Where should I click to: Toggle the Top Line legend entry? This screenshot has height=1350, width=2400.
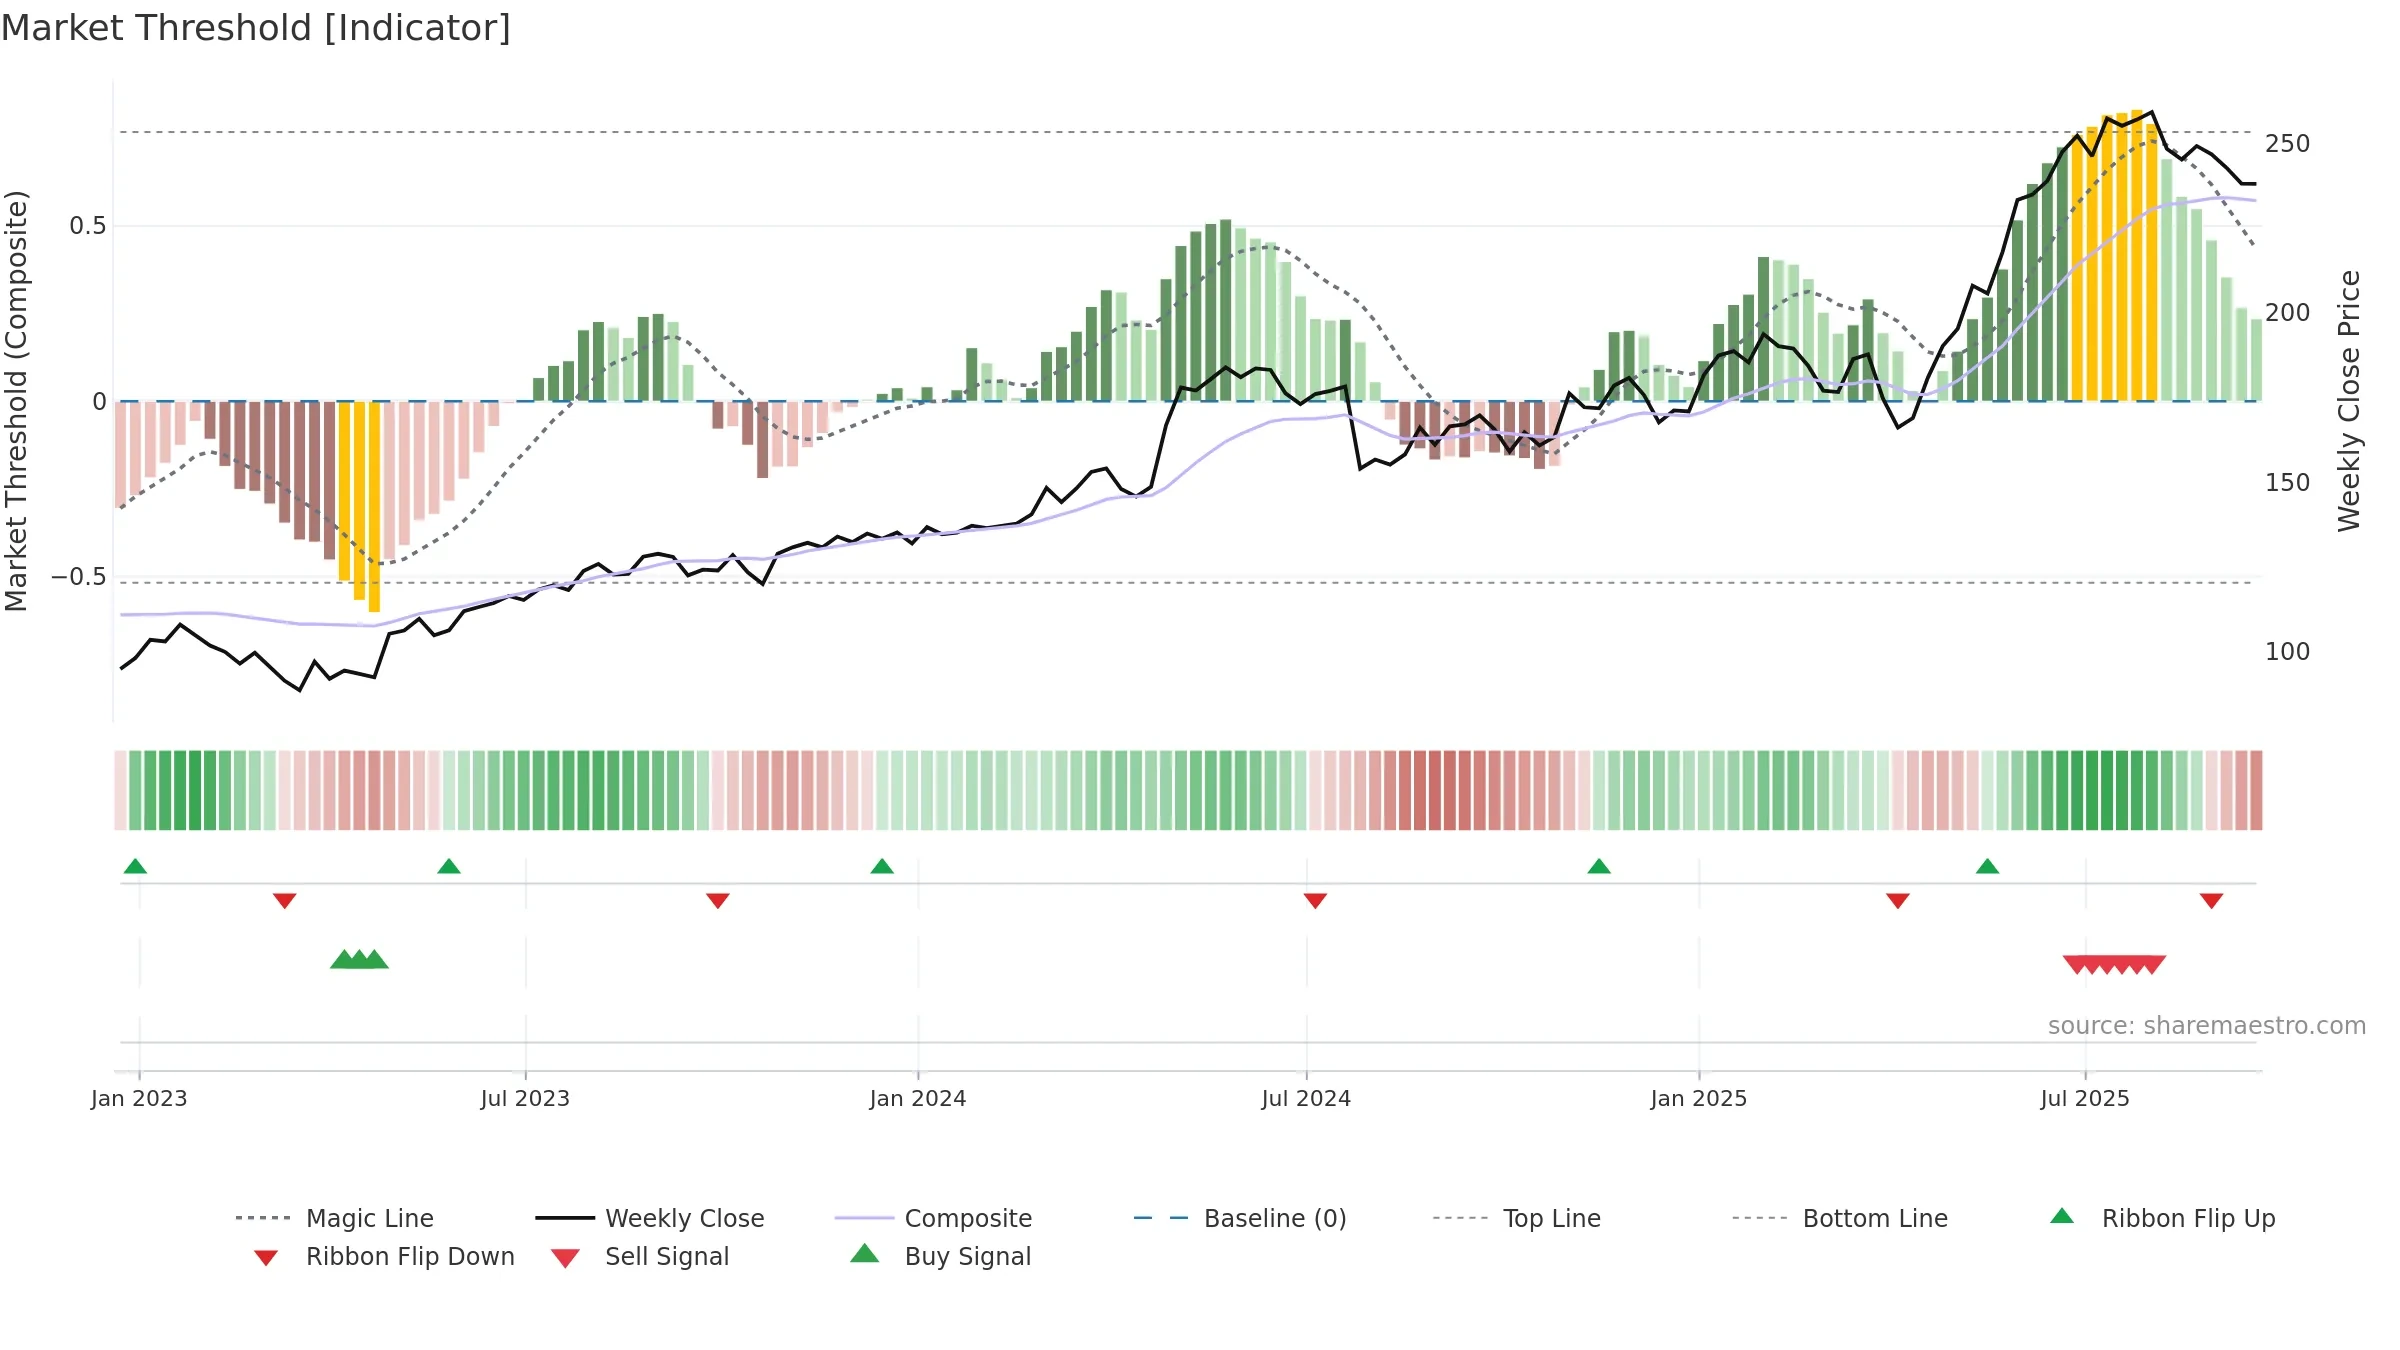[1517, 1218]
